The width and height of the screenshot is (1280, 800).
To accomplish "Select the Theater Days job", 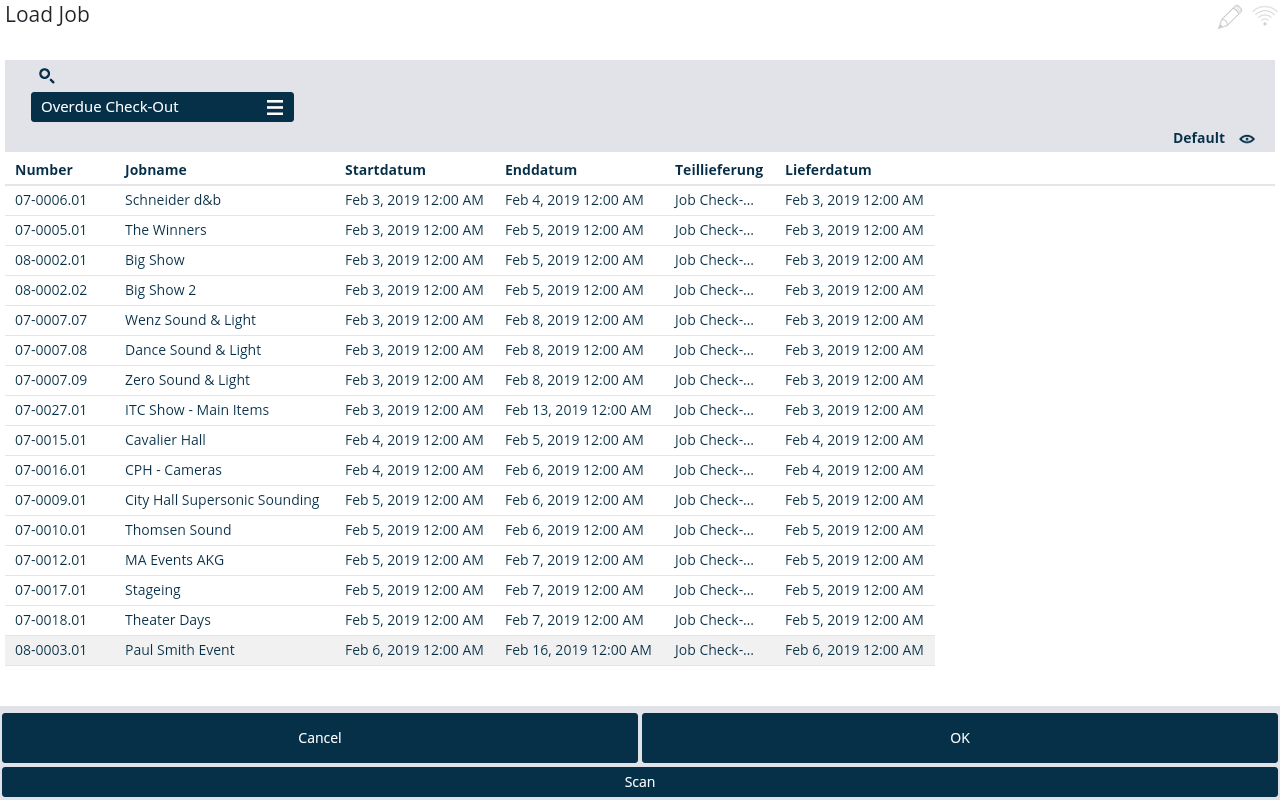I will point(470,620).
